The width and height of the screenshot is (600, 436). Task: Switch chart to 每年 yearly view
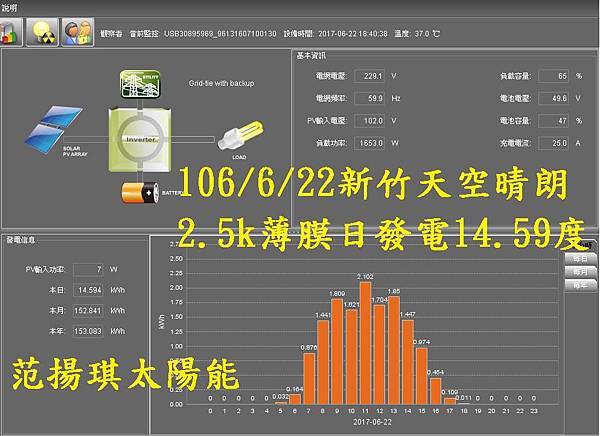click(580, 285)
